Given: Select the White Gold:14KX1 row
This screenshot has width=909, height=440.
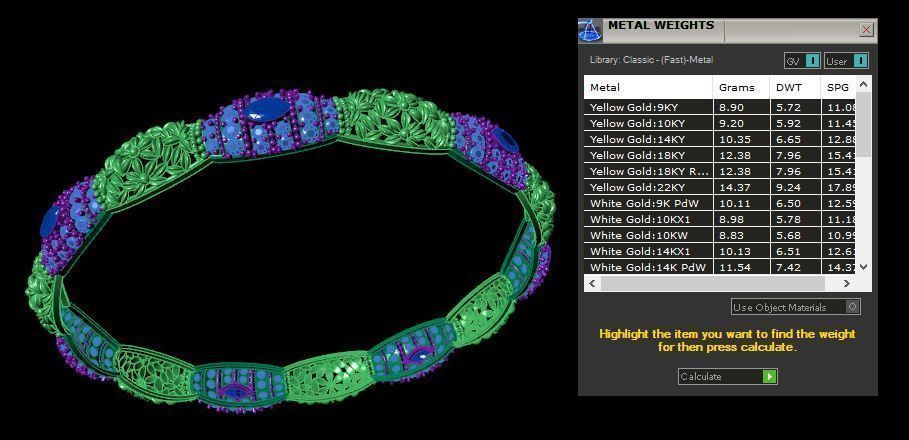Looking at the screenshot, I should pyautogui.click(x=720, y=252).
